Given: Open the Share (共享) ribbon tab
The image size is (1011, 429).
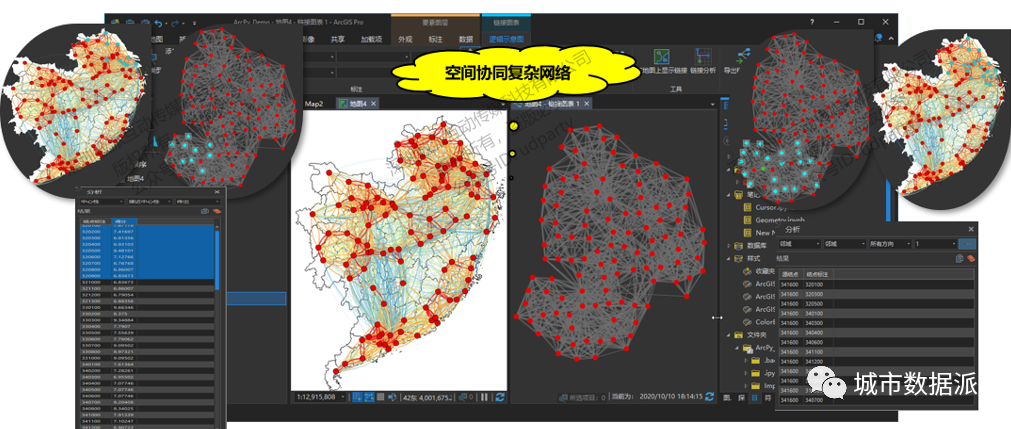Looking at the screenshot, I should 338,39.
